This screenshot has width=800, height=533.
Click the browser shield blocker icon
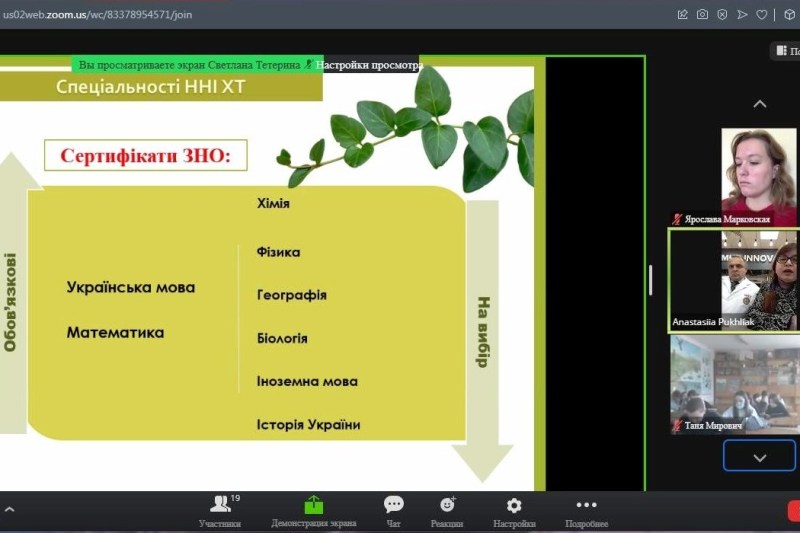point(722,14)
